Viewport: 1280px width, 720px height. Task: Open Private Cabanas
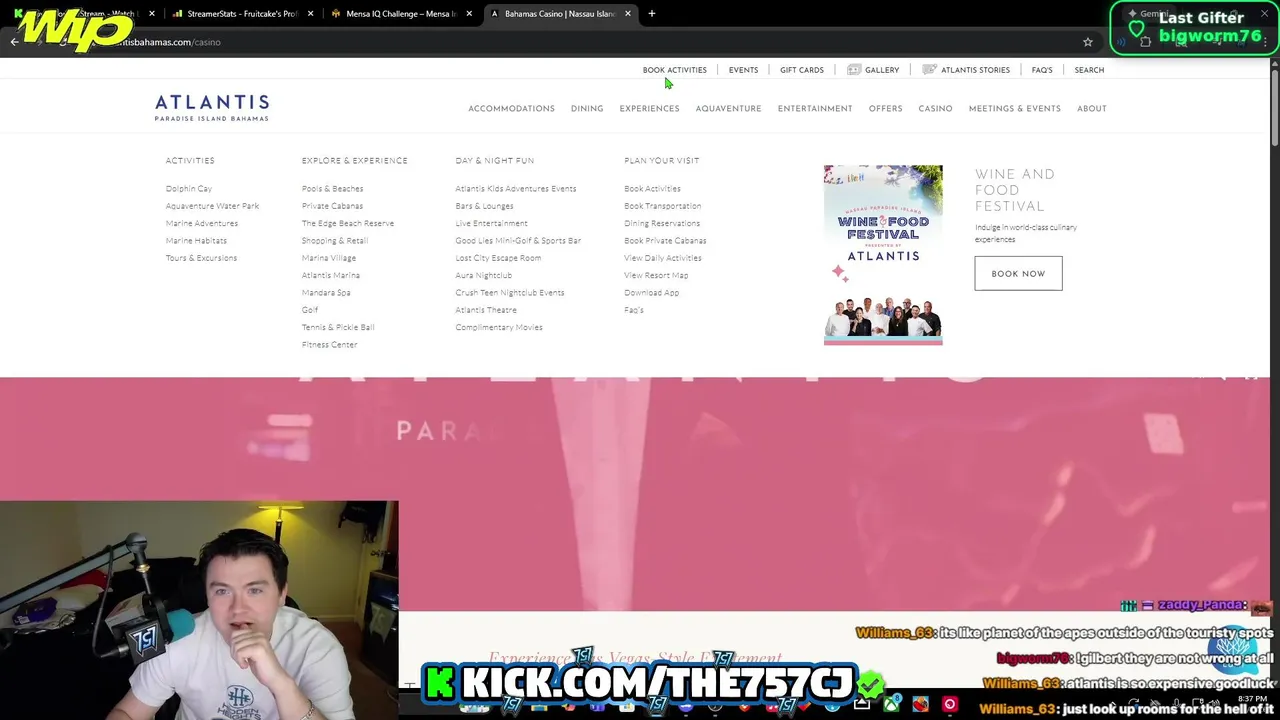[332, 206]
